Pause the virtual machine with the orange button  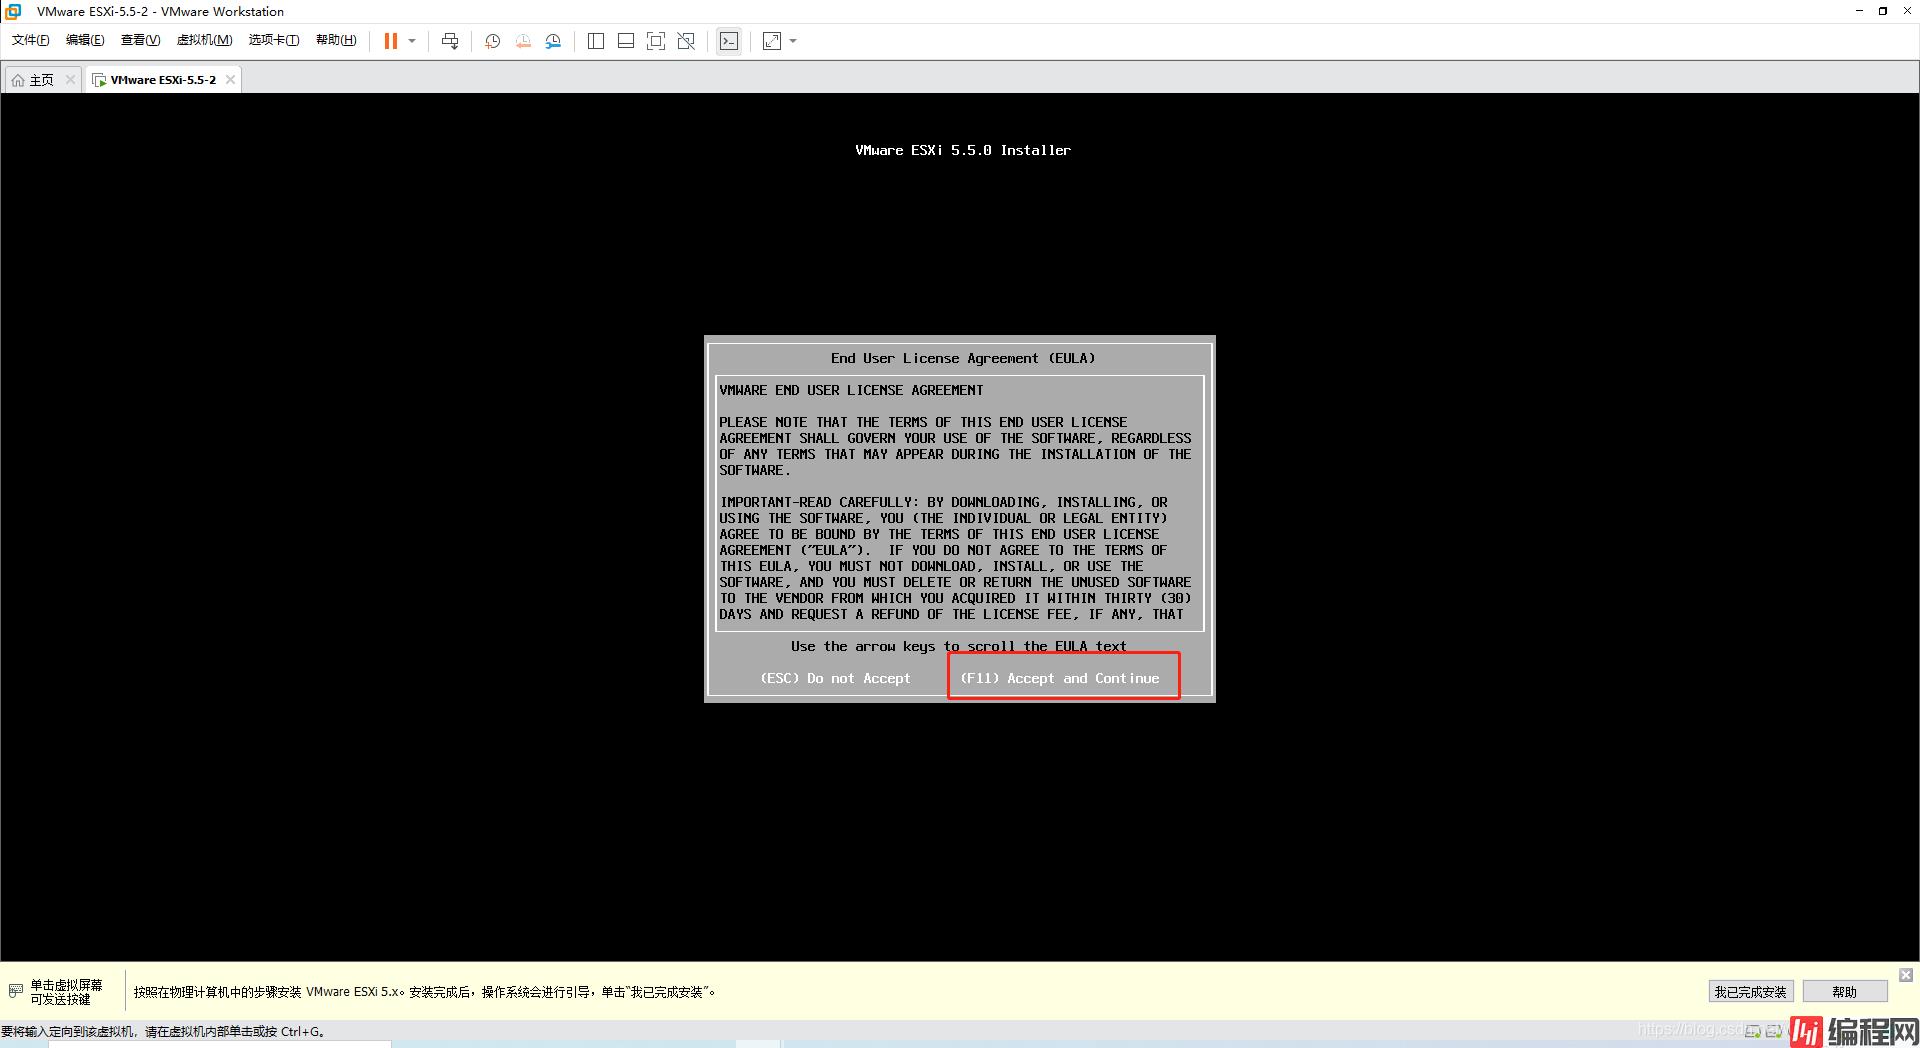coord(390,41)
